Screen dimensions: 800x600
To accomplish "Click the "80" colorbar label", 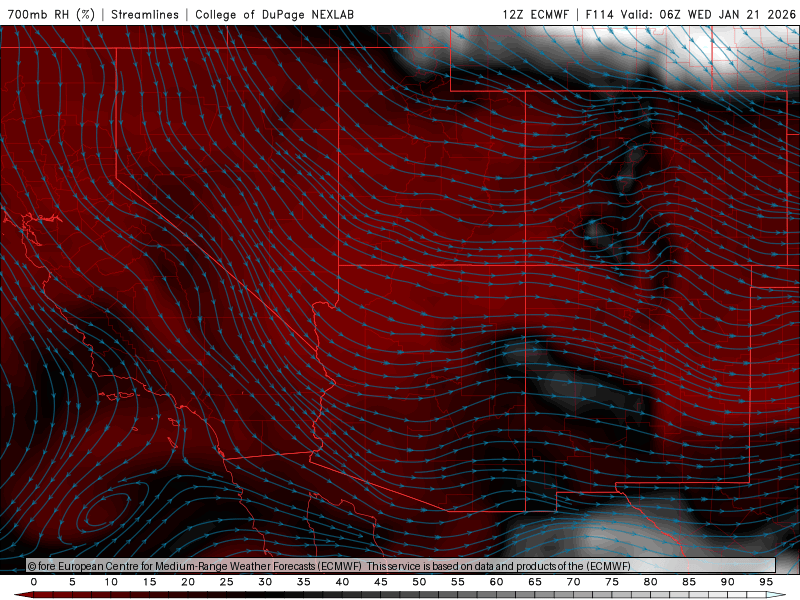I will click(x=651, y=582).
